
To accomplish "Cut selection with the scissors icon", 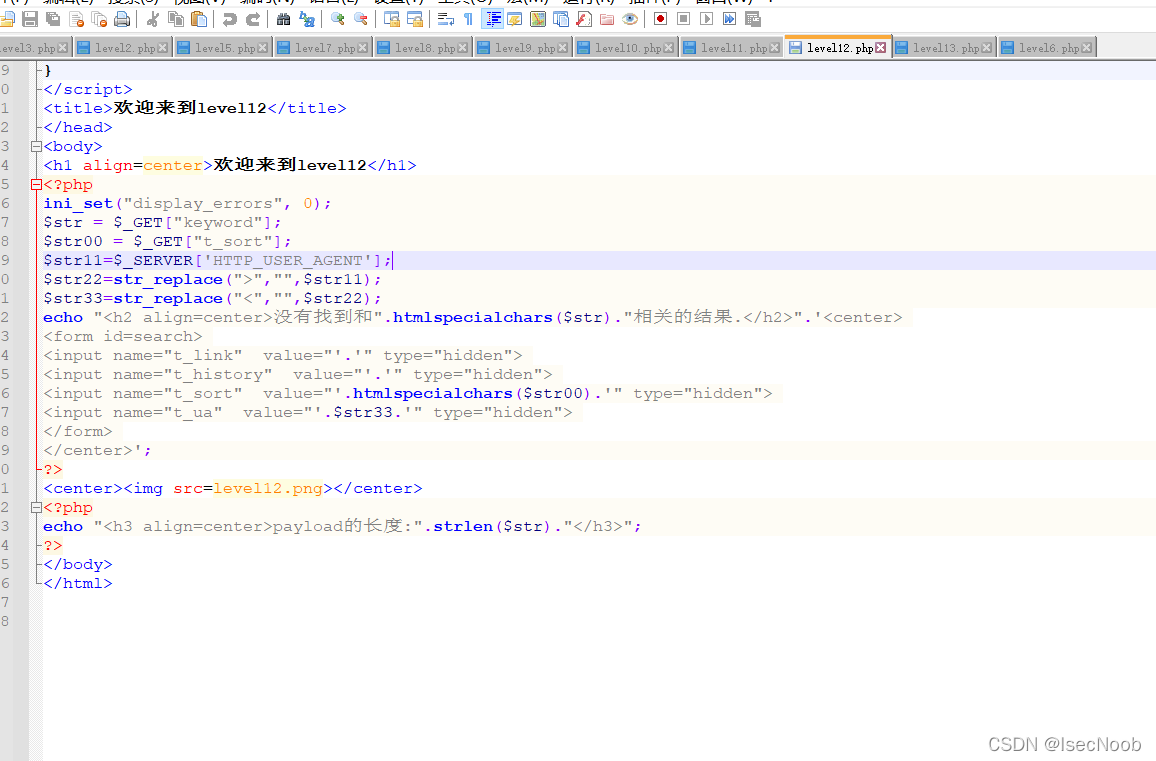I will point(153,18).
